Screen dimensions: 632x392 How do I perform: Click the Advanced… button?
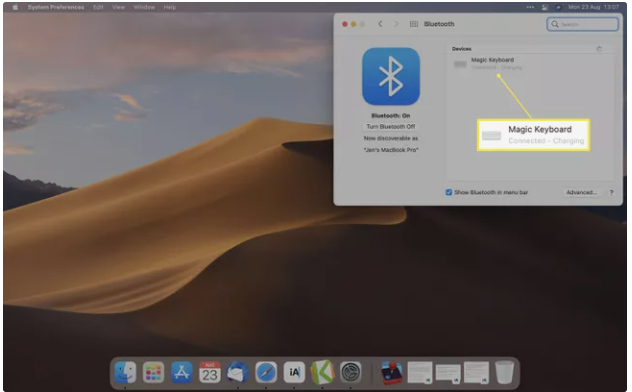pos(581,193)
